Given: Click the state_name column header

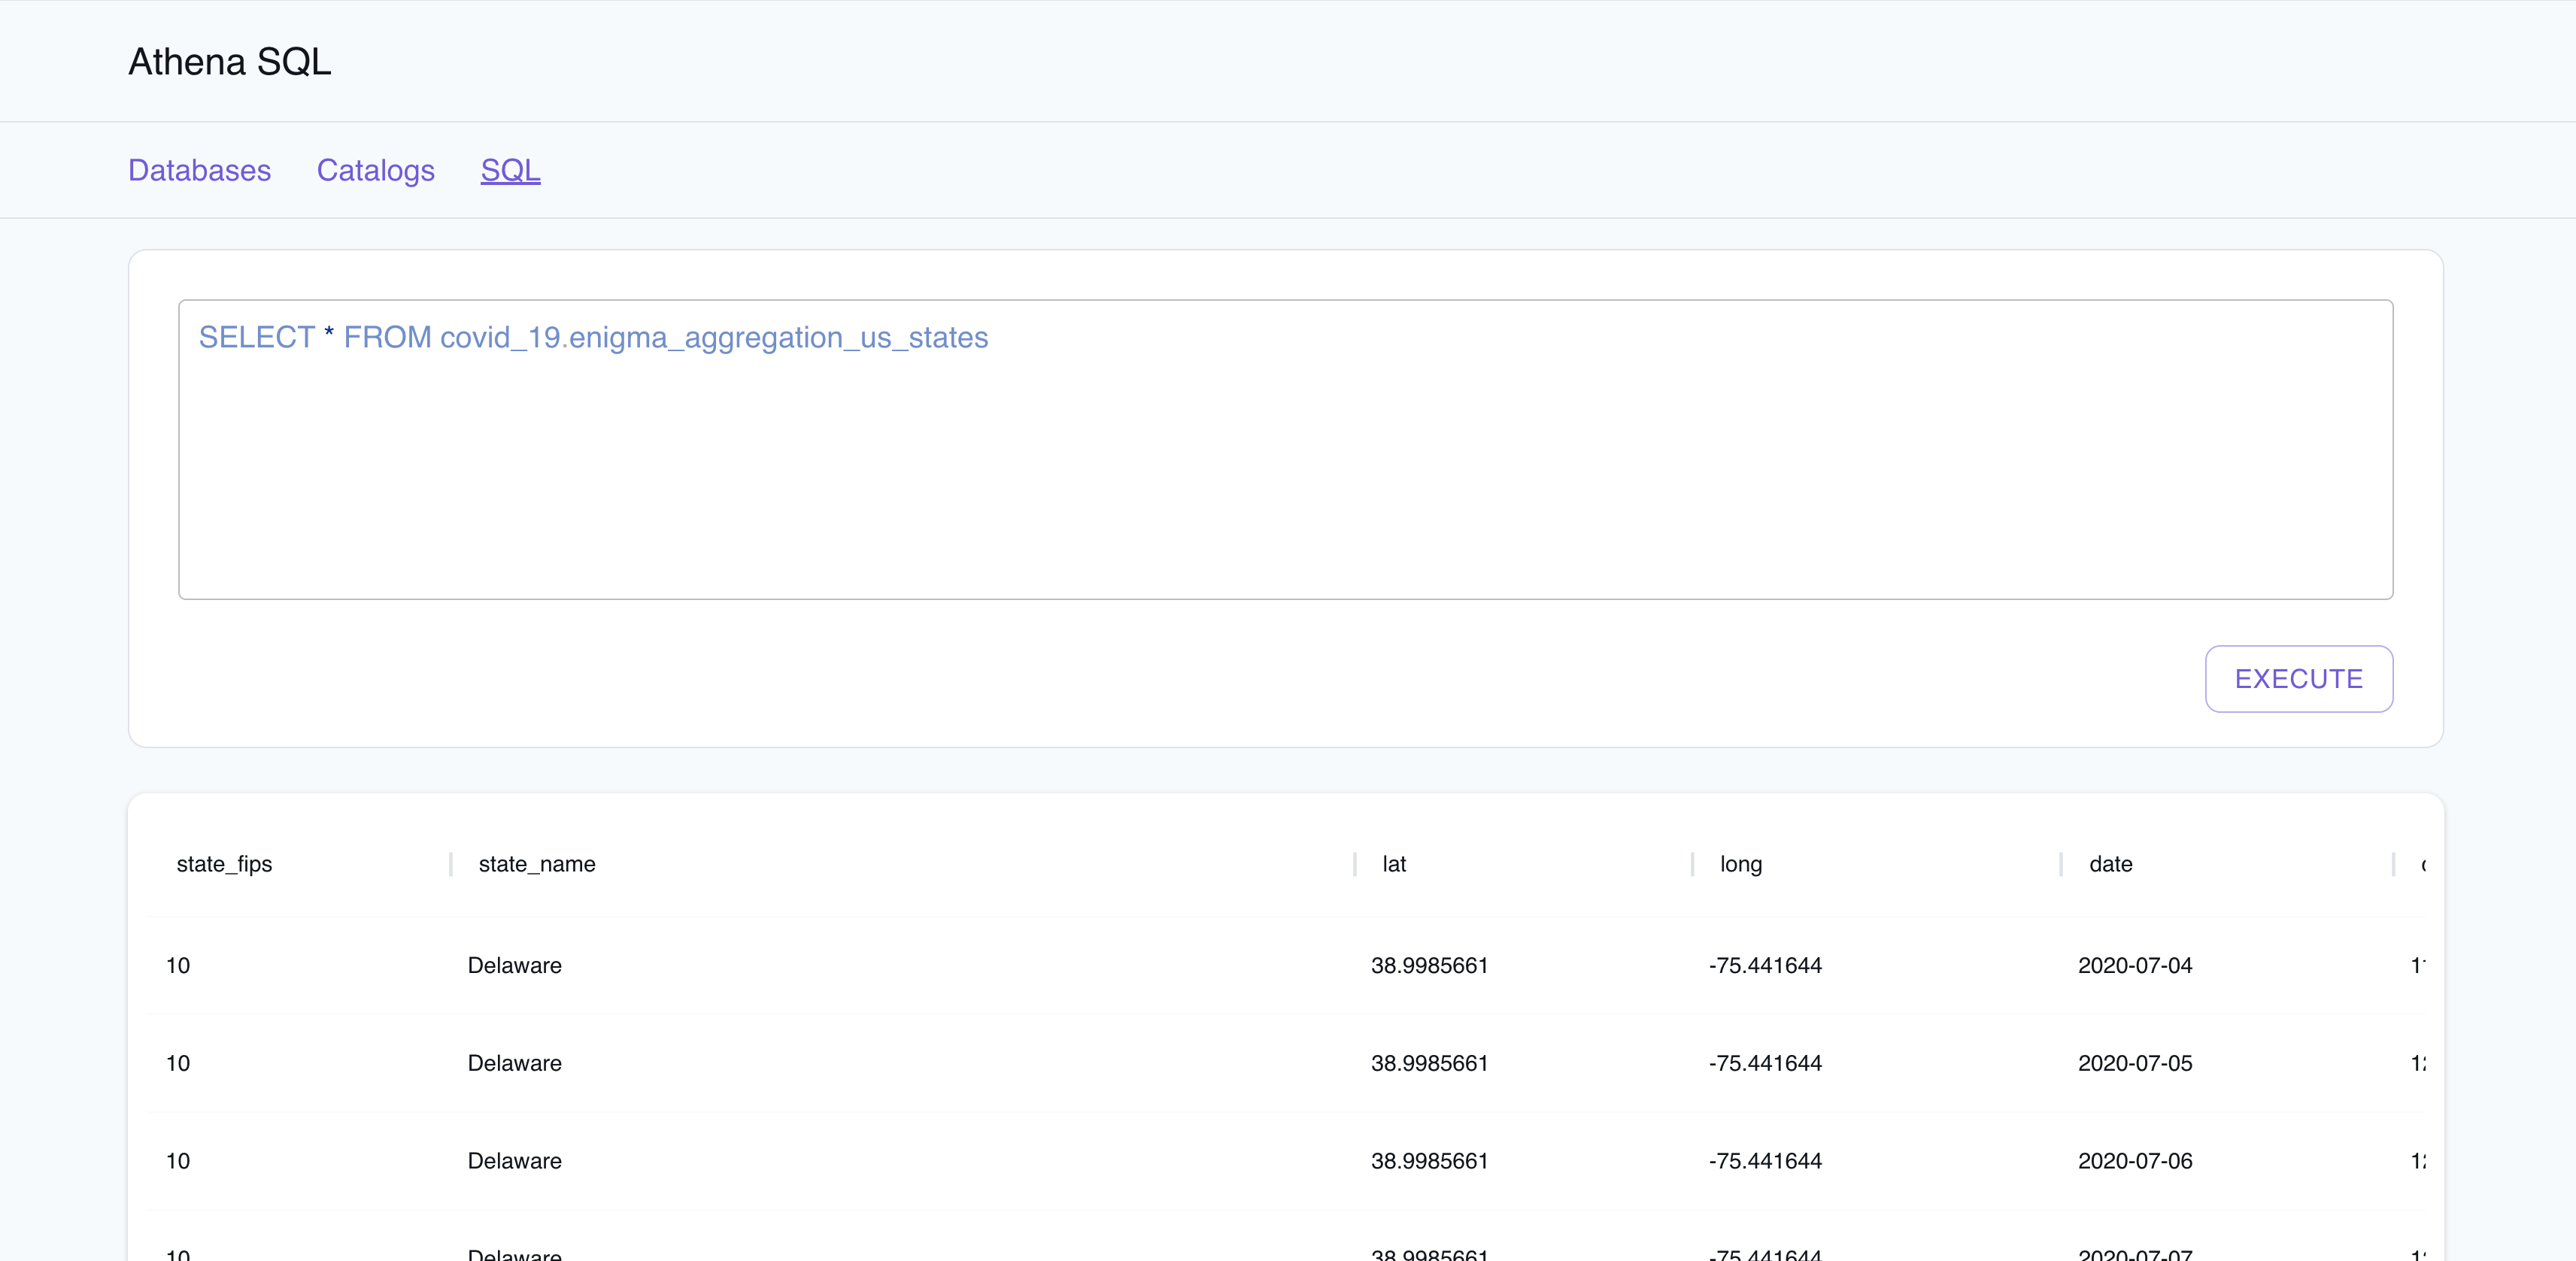Looking at the screenshot, I should (537, 864).
